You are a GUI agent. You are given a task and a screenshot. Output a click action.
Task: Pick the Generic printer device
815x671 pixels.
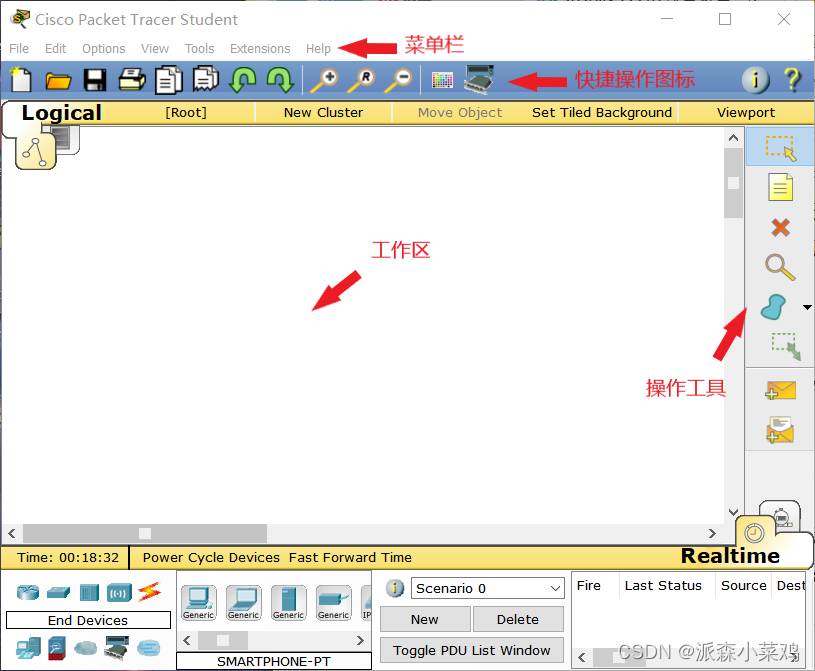[334, 602]
